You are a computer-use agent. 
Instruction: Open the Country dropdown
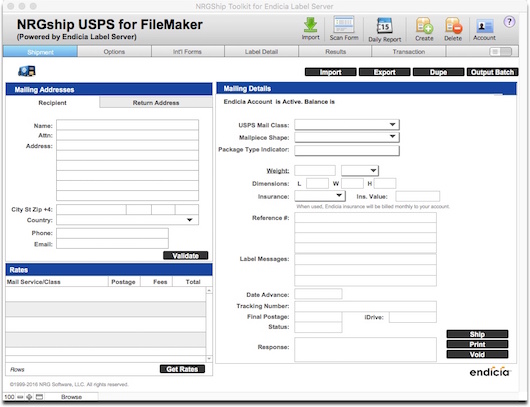tap(127, 220)
